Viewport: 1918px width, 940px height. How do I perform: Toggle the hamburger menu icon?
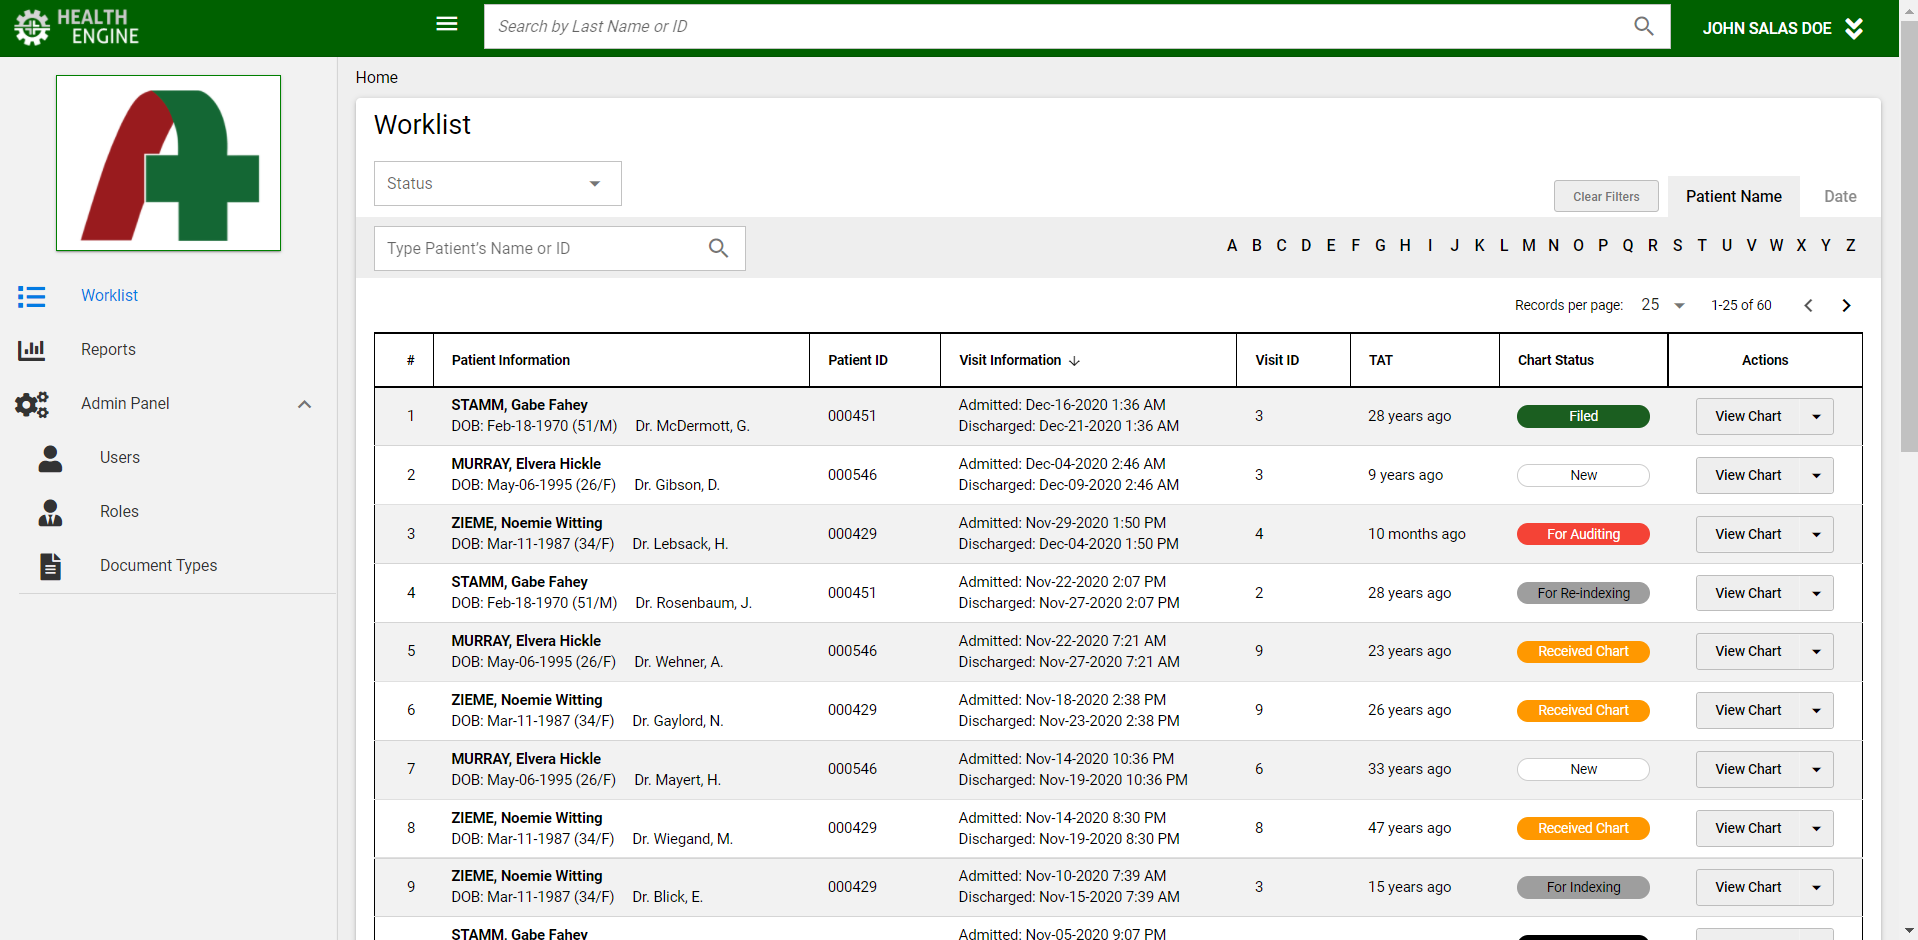(x=447, y=24)
